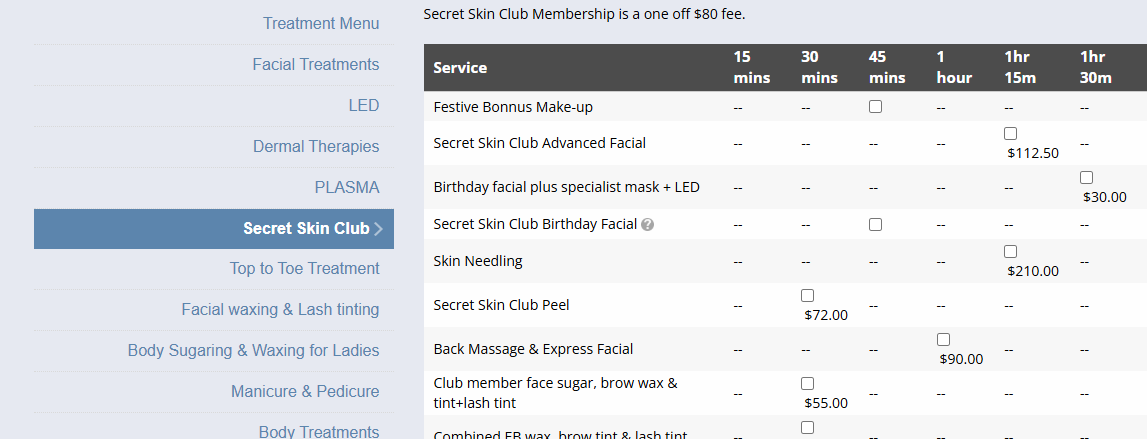Image resolution: width=1147 pixels, height=439 pixels.
Task: Tick the $55.00 club member face sugar checkbox
Action: tap(808, 384)
